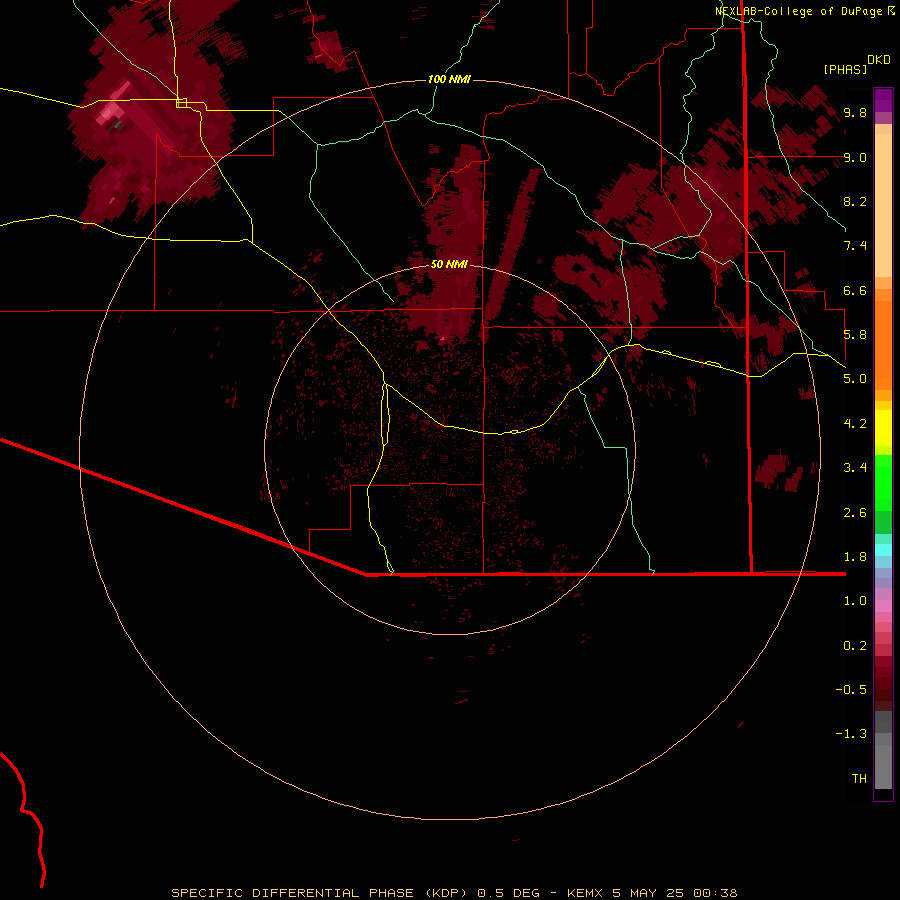This screenshot has width=900, height=900.
Task: Click the TH threshold label on the scale
Action: coord(859,779)
